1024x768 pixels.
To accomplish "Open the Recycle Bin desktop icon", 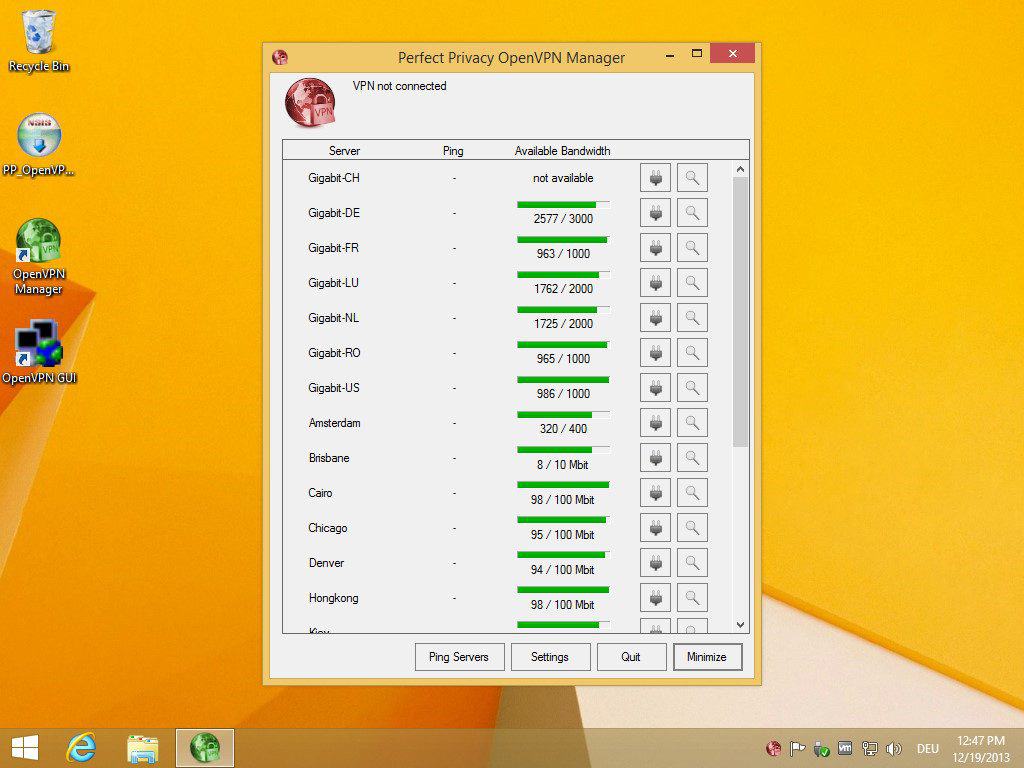I will pos(39,40).
